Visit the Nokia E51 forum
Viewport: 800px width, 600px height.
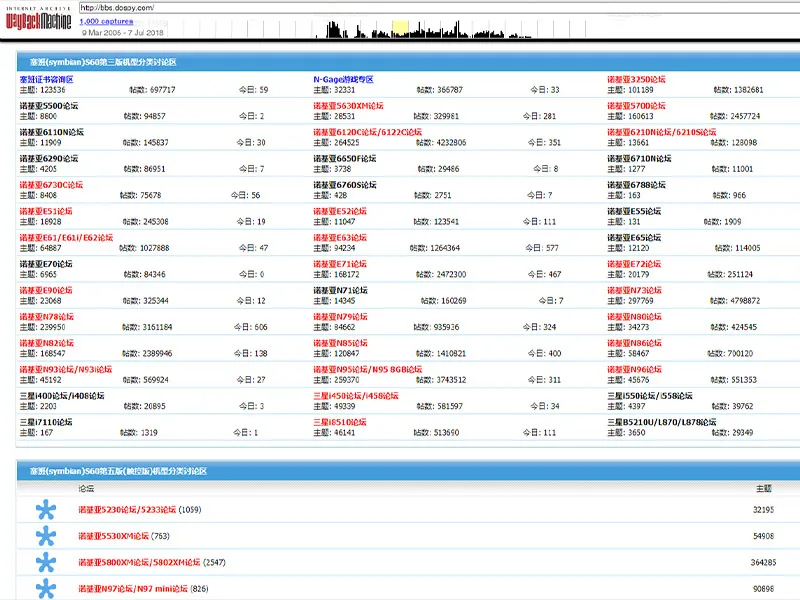46,211
